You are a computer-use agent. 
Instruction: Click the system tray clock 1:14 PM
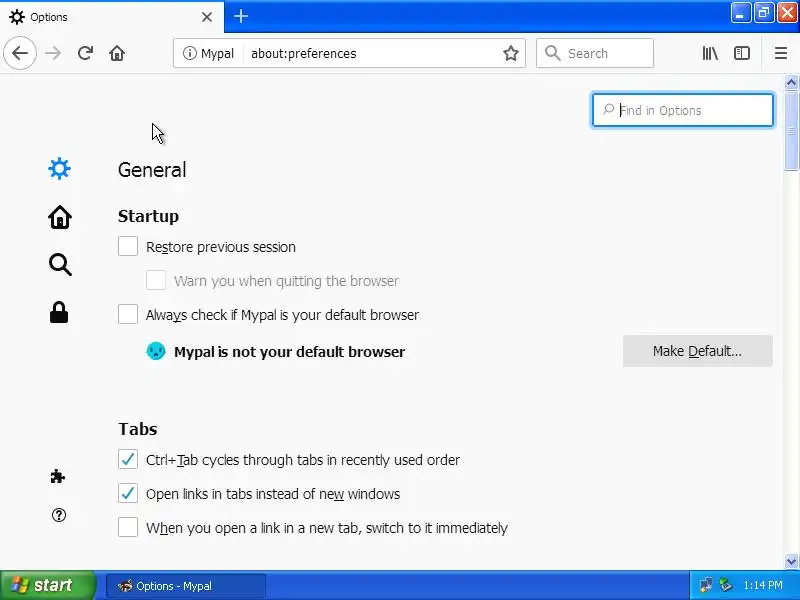tap(763, 585)
